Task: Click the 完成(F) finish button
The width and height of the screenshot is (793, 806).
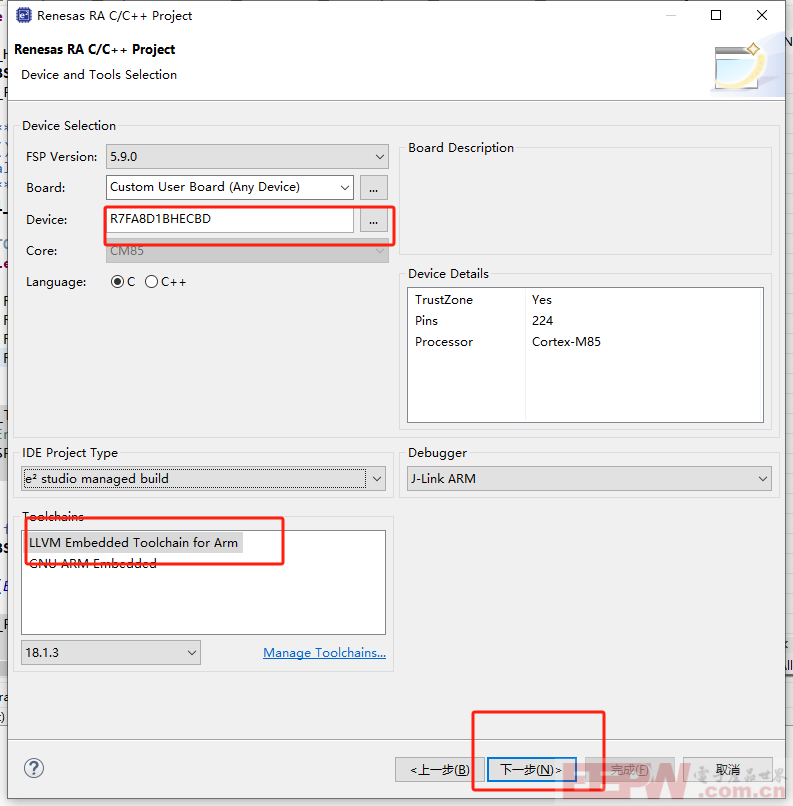Action: [630, 769]
